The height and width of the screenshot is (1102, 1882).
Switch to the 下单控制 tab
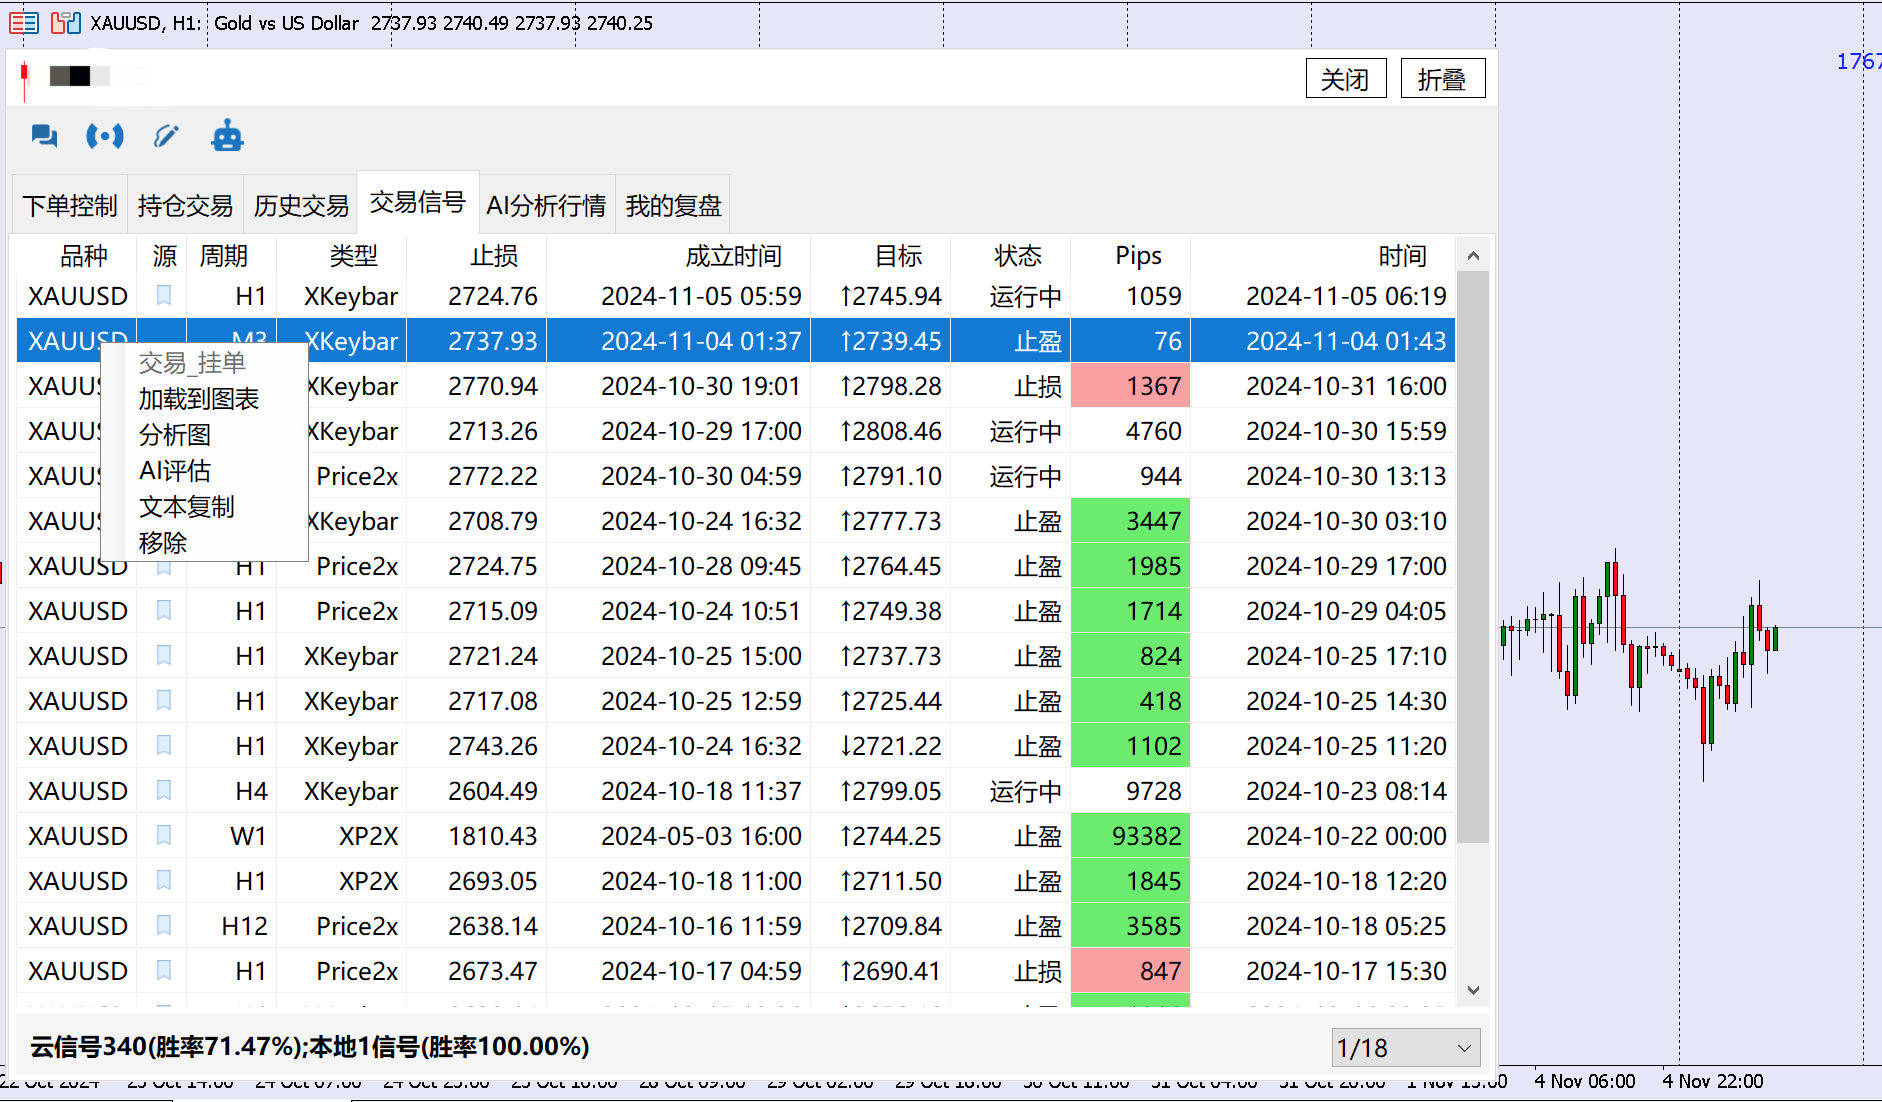[x=70, y=206]
